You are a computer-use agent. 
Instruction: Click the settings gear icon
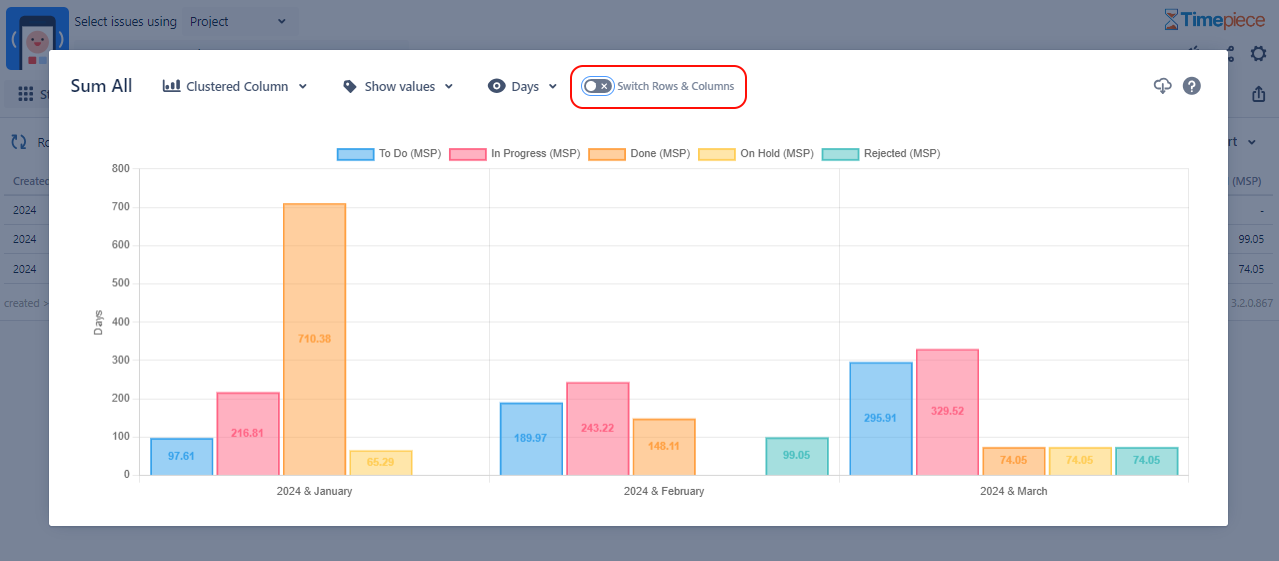(1258, 54)
